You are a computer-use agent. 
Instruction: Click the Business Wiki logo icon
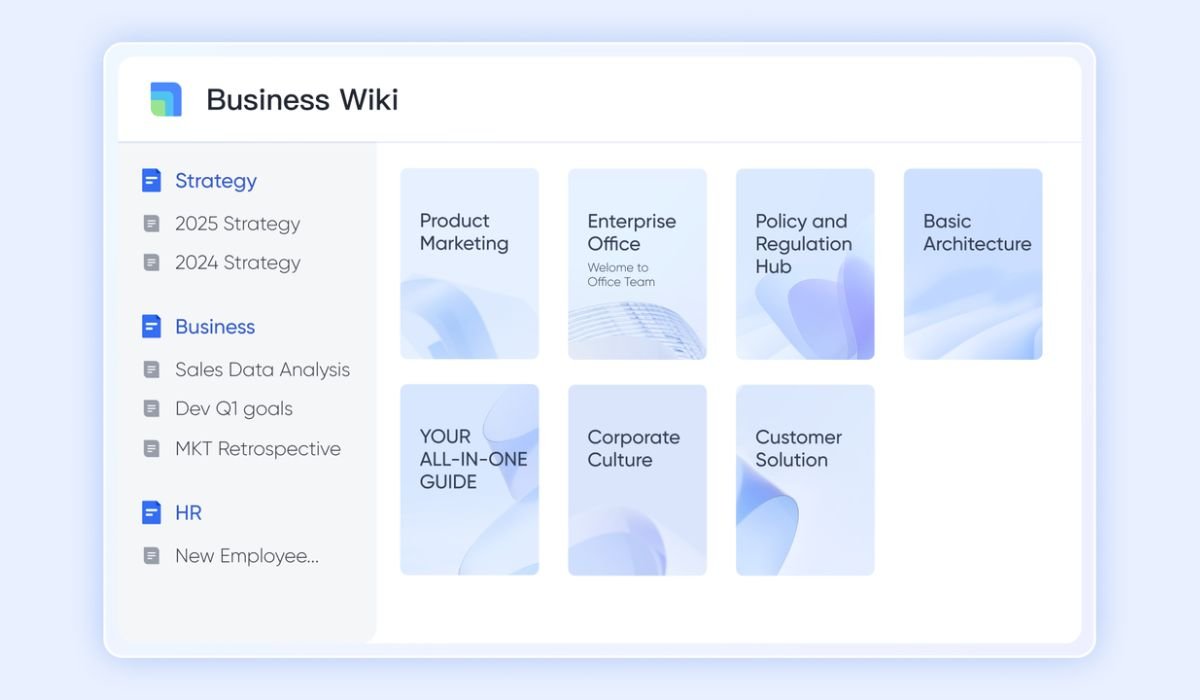pyautogui.click(x=166, y=100)
